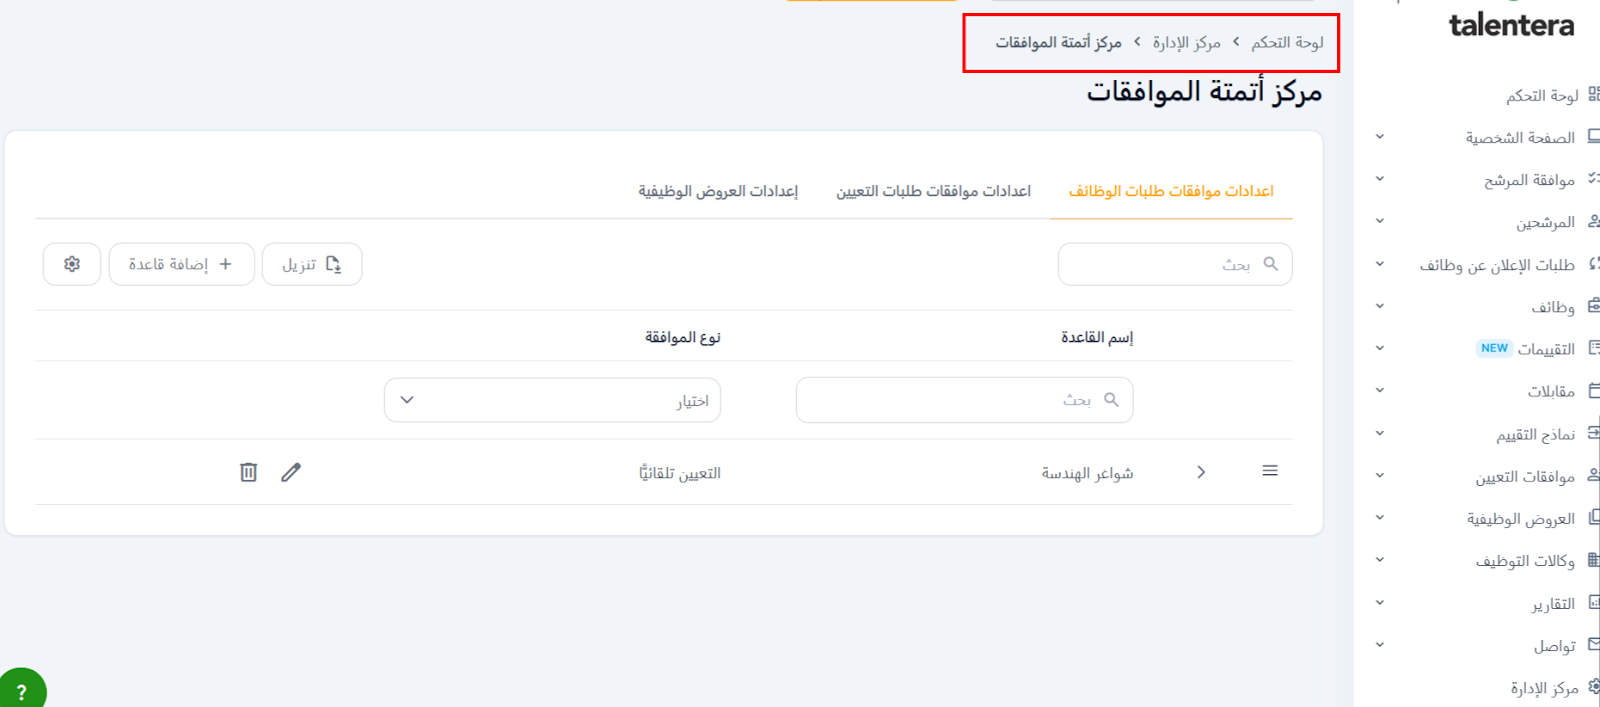The width and height of the screenshot is (1600, 707).
Task: Click لوحة التحكم breadcrumb link
Action: click(x=1287, y=42)
